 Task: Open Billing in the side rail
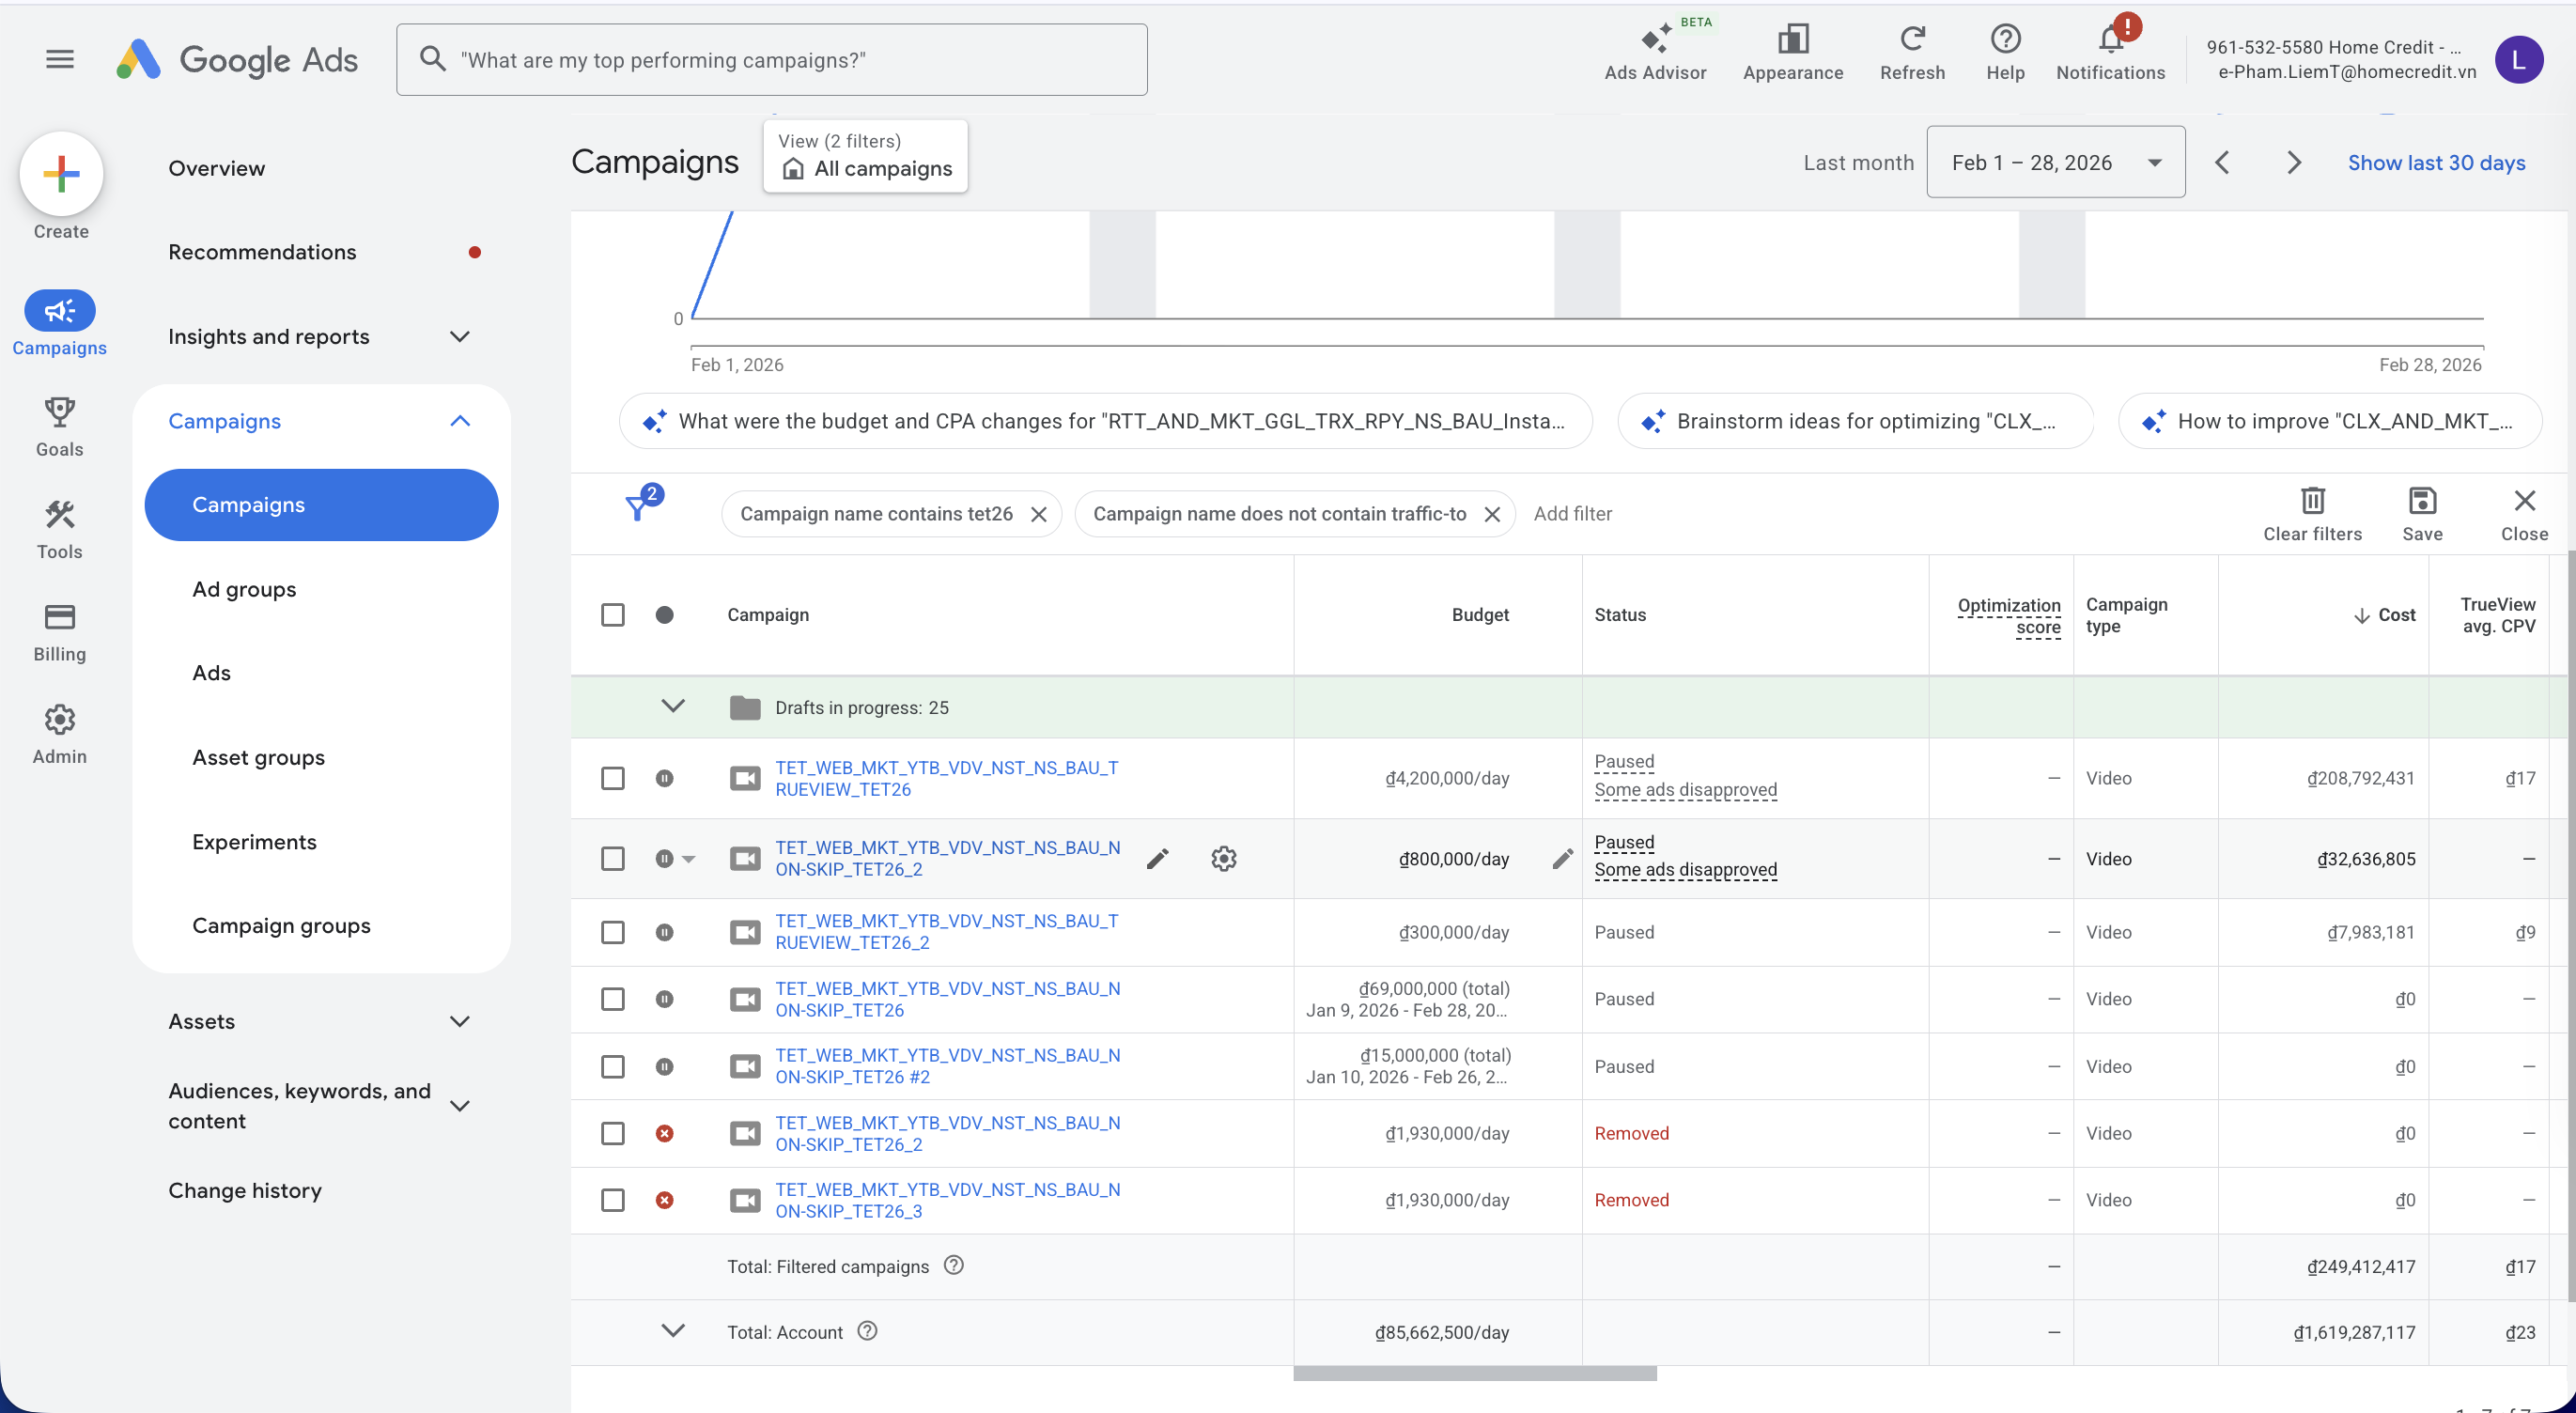click(60, 633)
